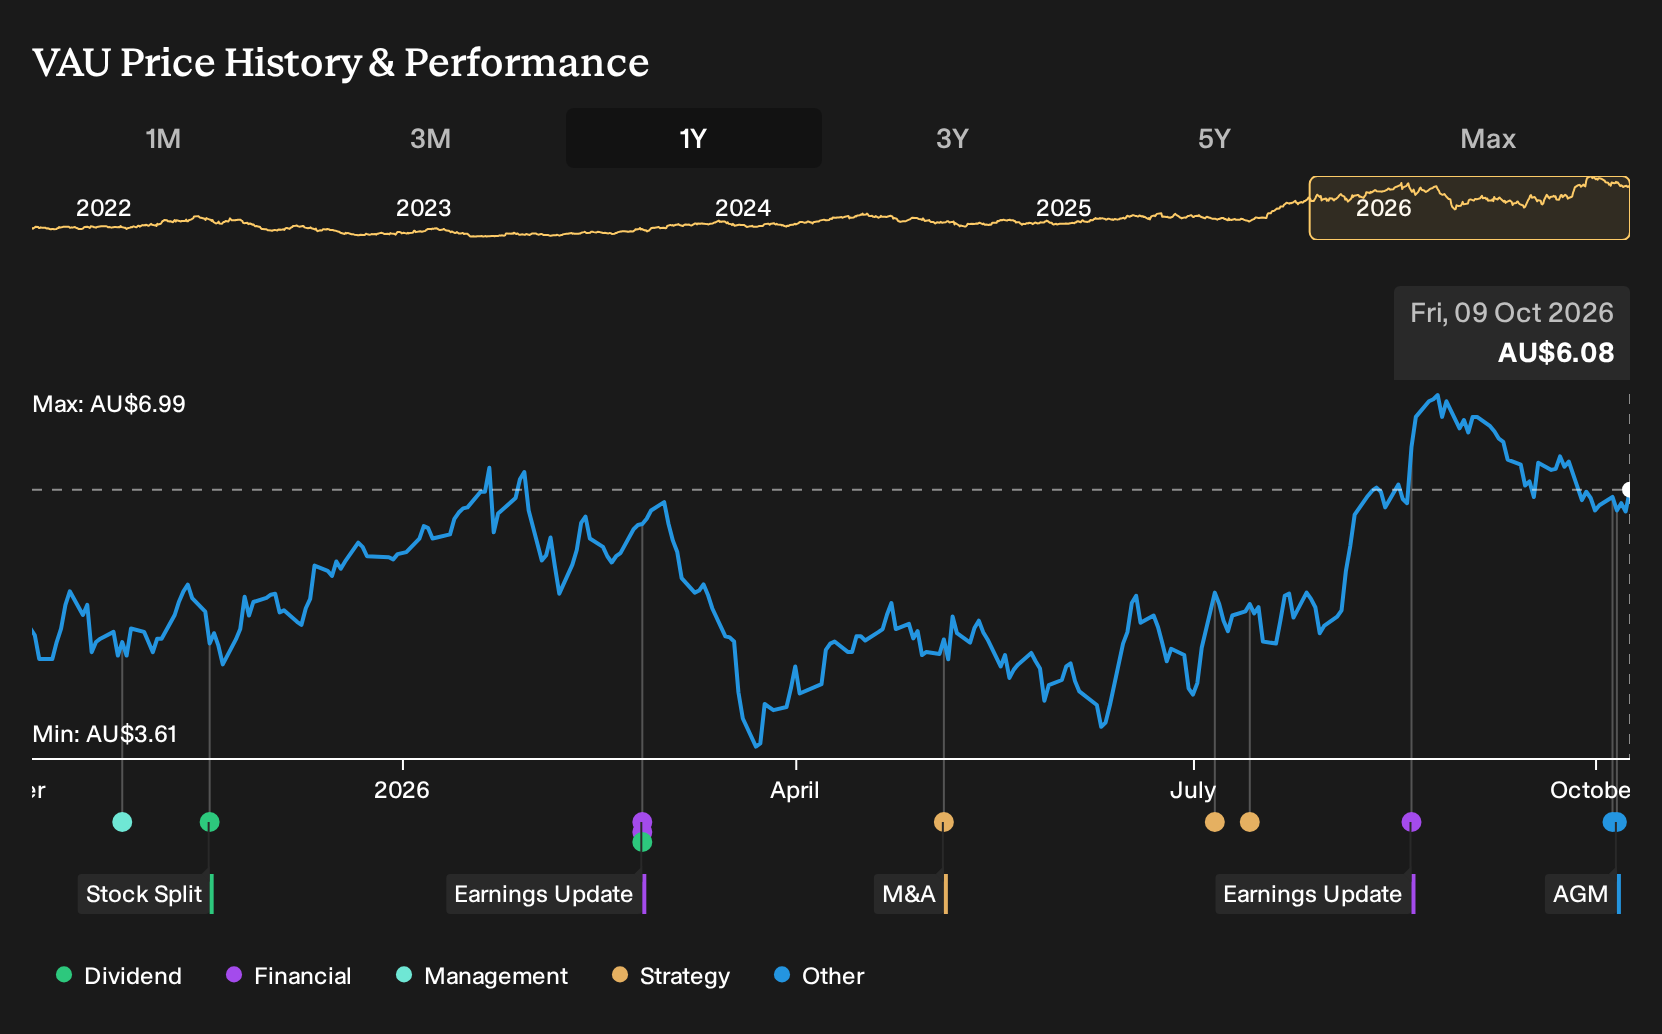Open the Earnings Update label near 2026
Image resolution: width=1662 pixels, height=1034 pixels.
[546, 894]
